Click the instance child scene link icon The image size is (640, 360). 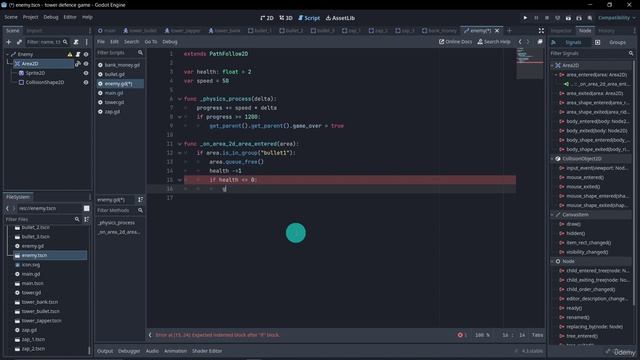pyautogui.click(x=19, y=42)
